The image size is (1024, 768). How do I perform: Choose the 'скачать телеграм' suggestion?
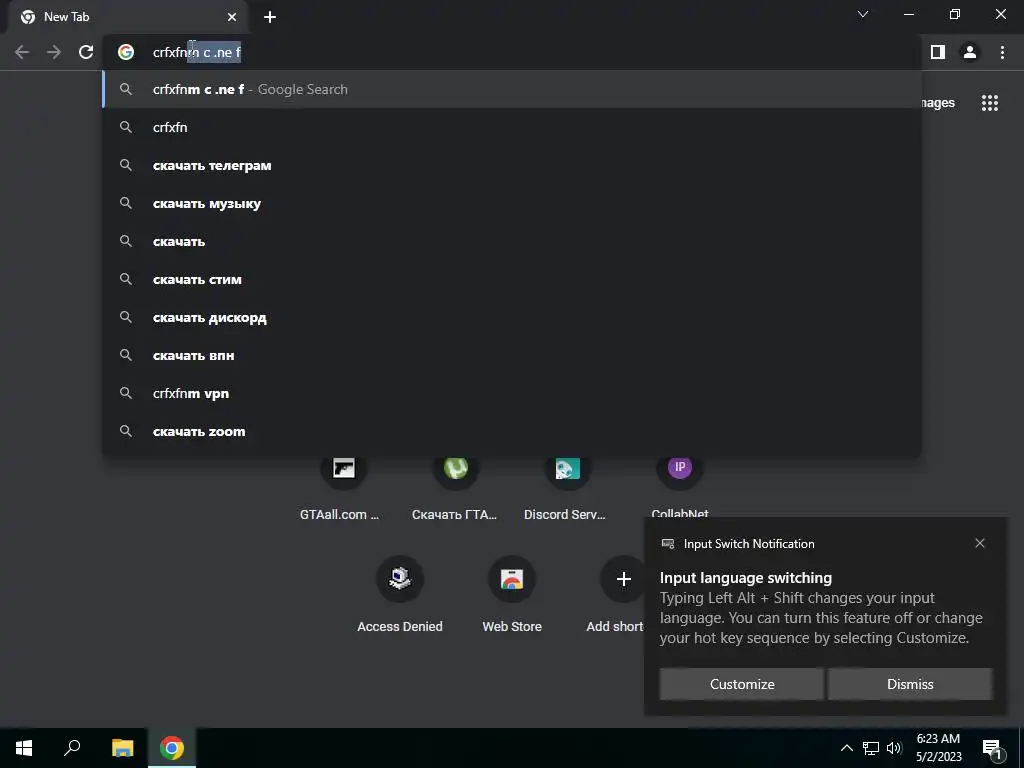pyautogui.click(x=512, y=165)
